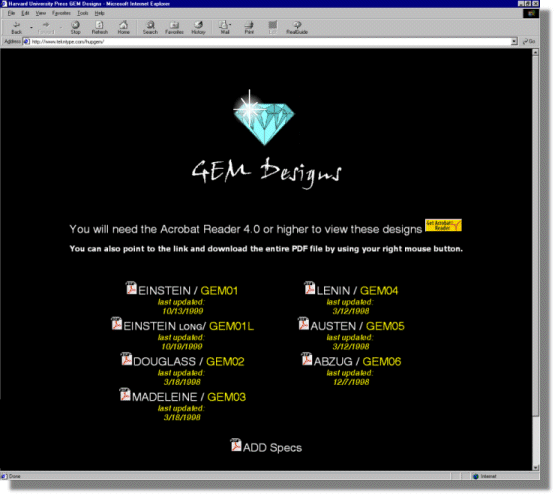Open the Favorites toolbar button
Image resolution: width=555 pixels, height=496 pixels.
[x=174, y=27]
